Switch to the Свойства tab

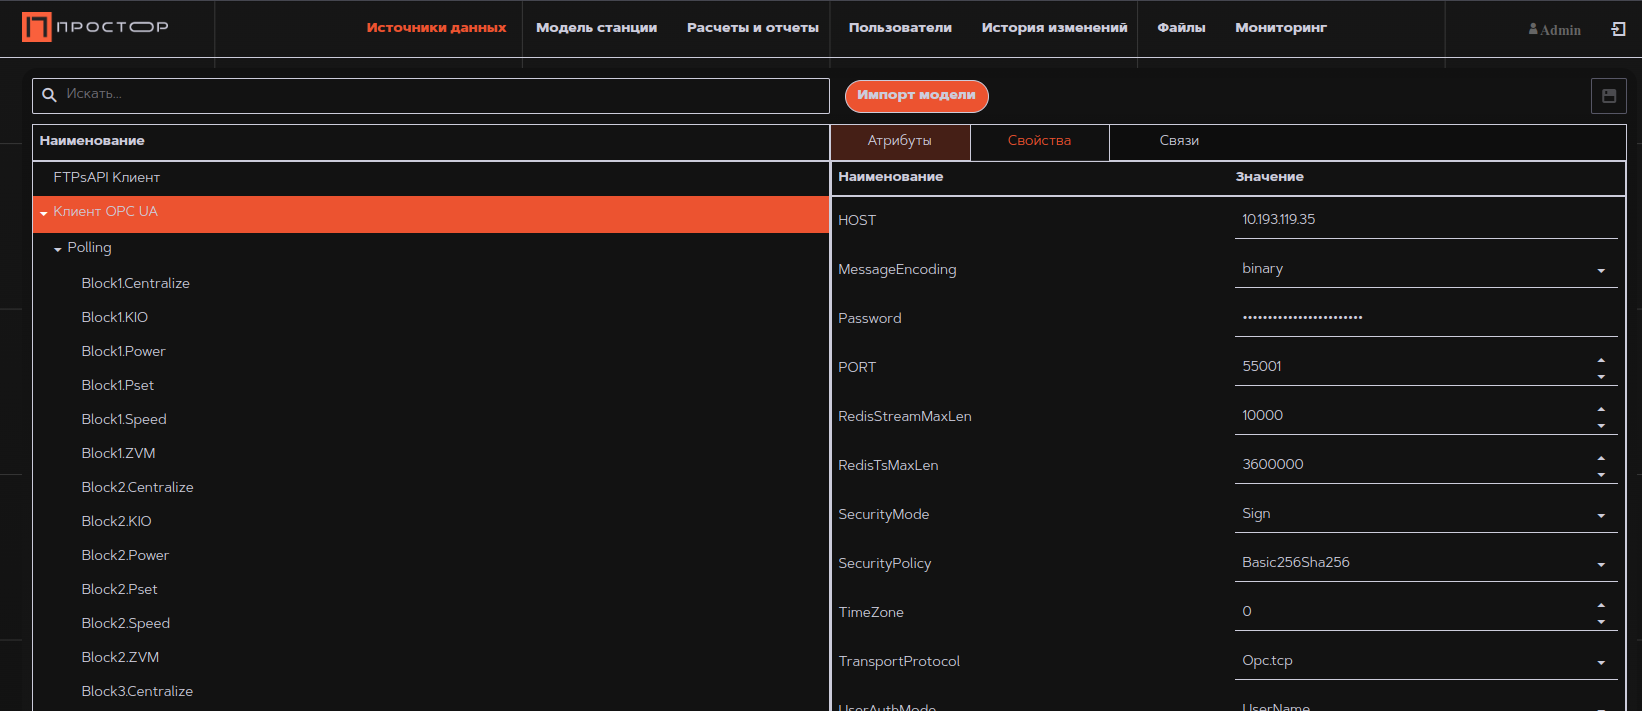(x=1039, y=141)
